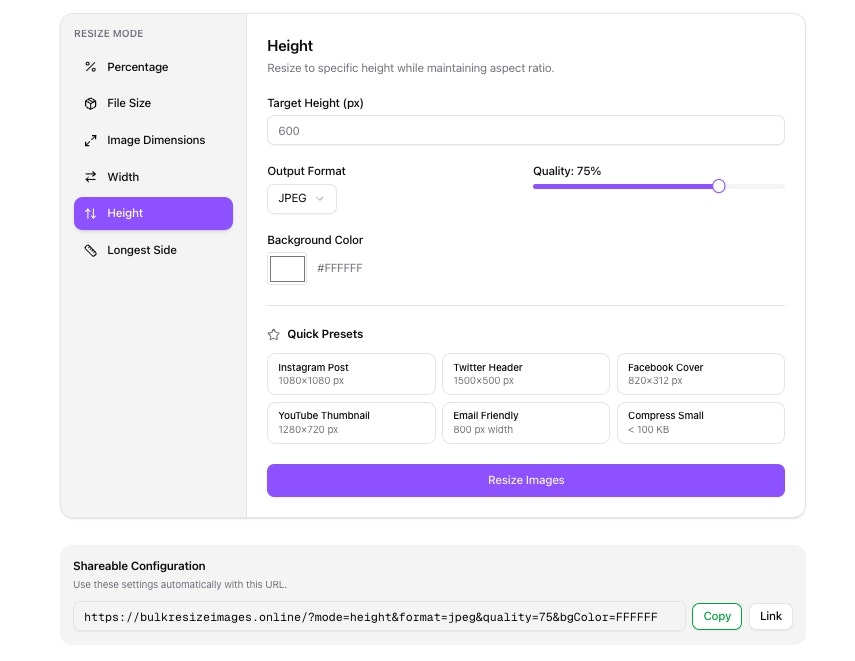Click the Longest Side ruler icon
The width and height of the screenshot is (855, 661).
(90, 251)
